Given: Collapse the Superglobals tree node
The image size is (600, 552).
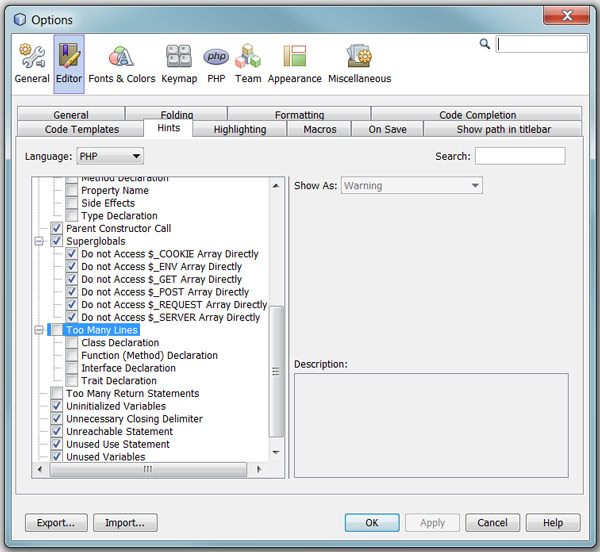Looking at the screenshot, I should pos(39,241).
